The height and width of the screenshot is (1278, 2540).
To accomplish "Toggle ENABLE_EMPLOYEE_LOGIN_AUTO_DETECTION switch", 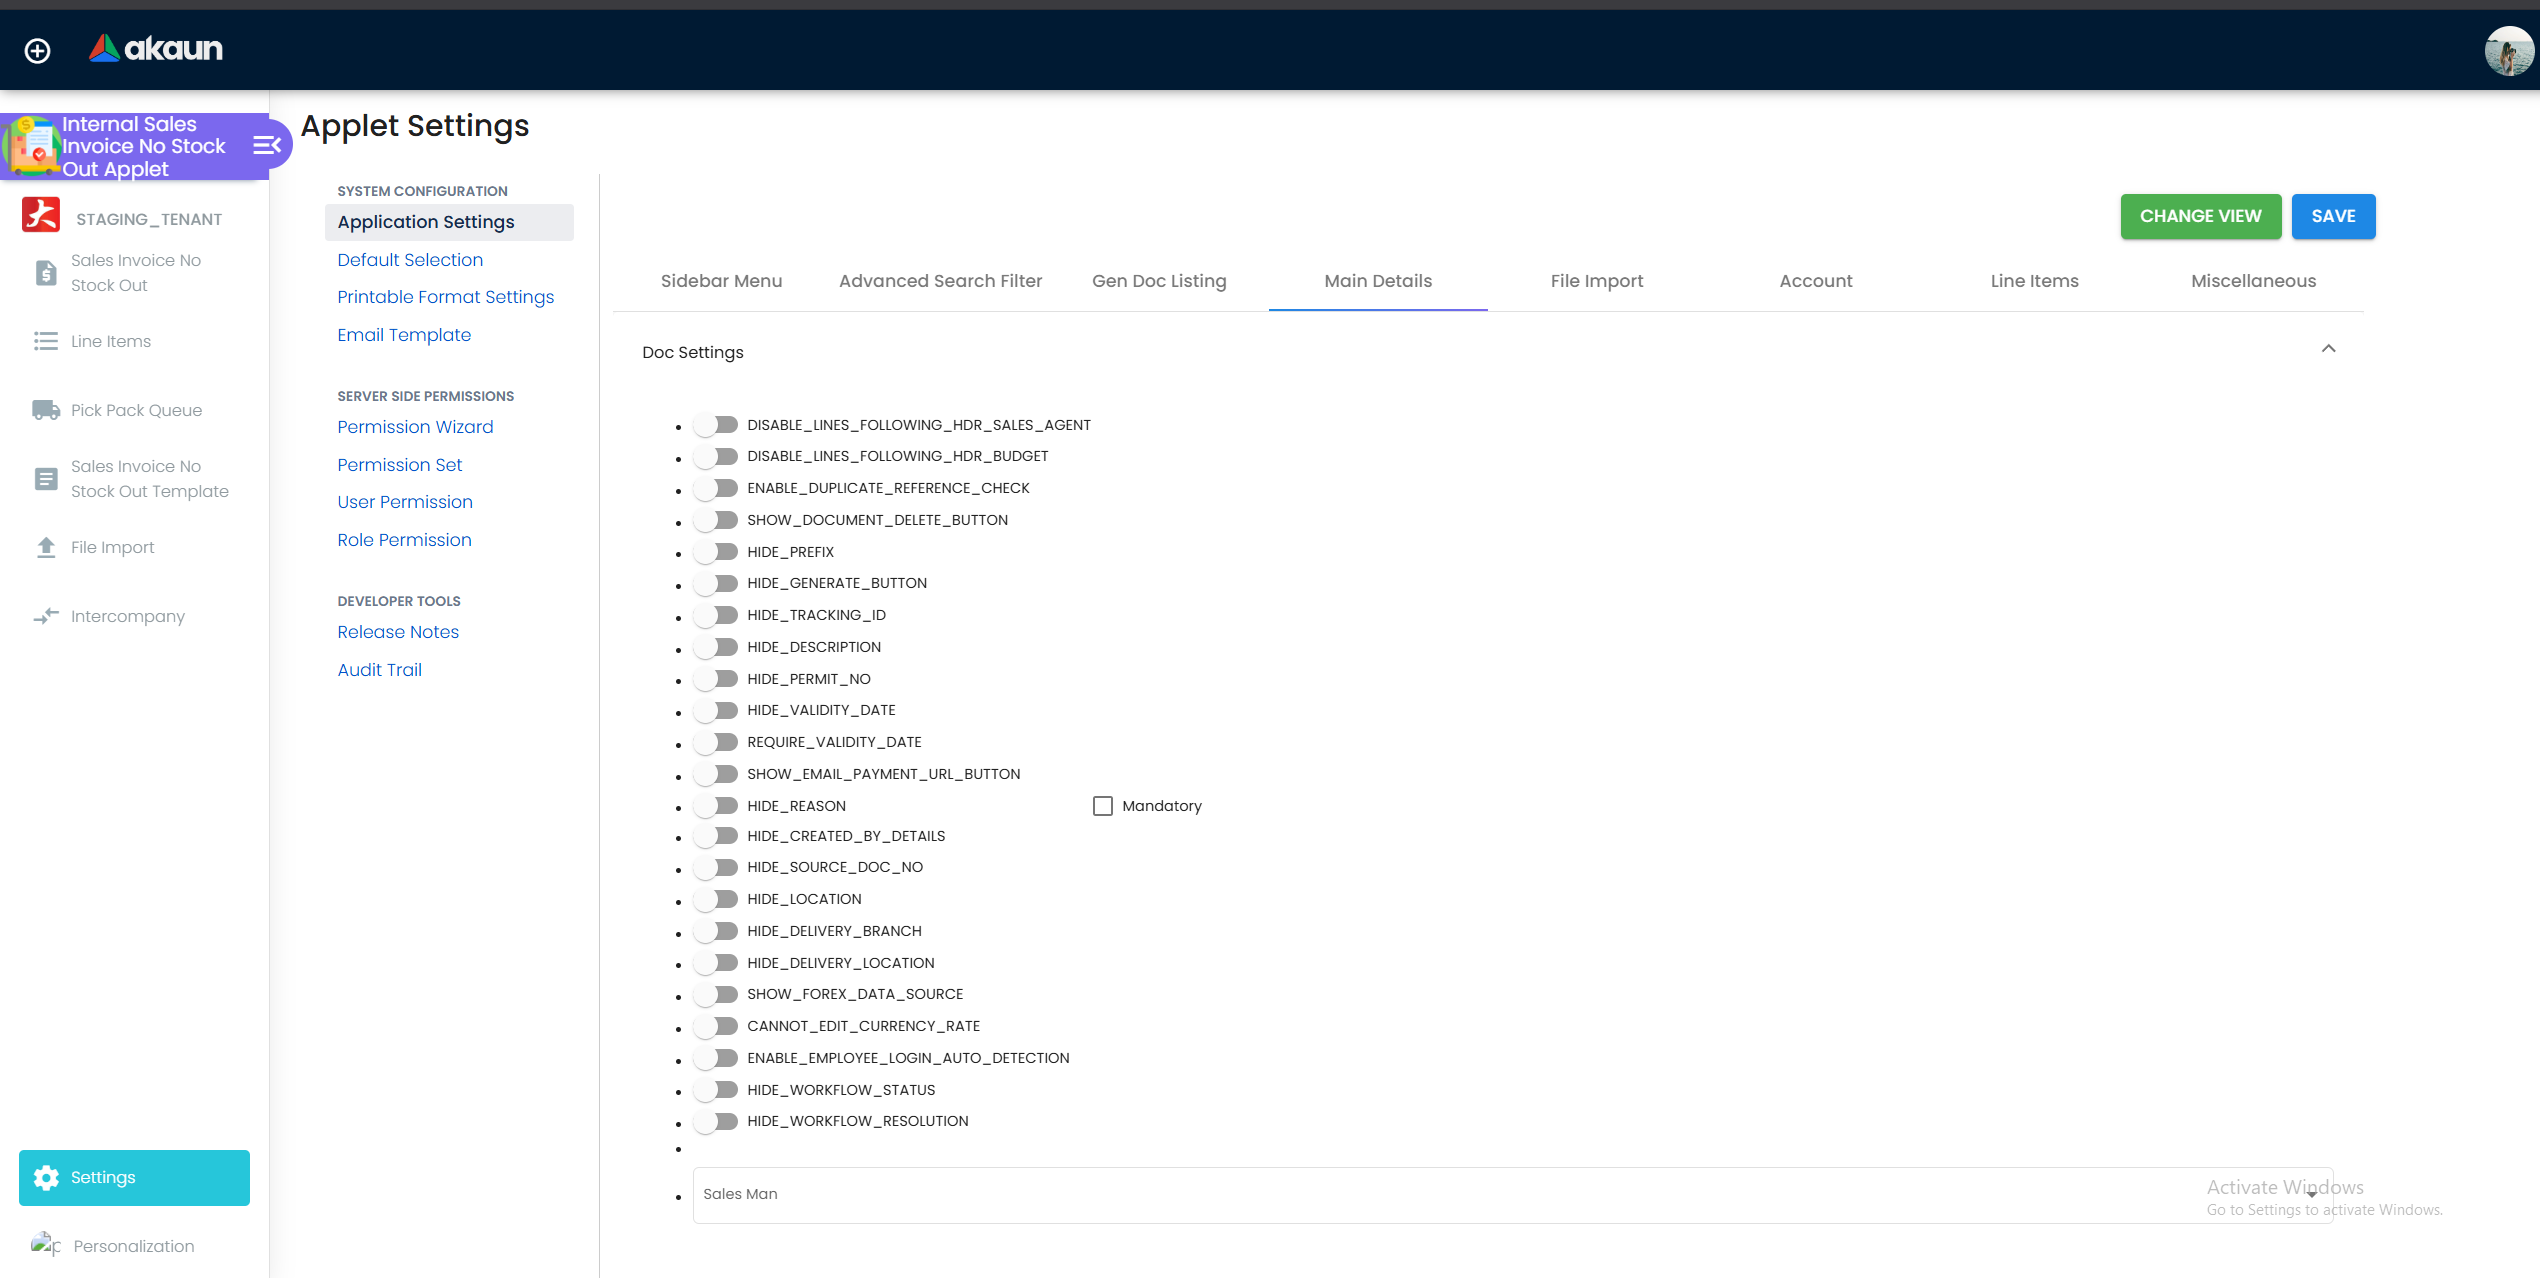I will coord(716,1058).
